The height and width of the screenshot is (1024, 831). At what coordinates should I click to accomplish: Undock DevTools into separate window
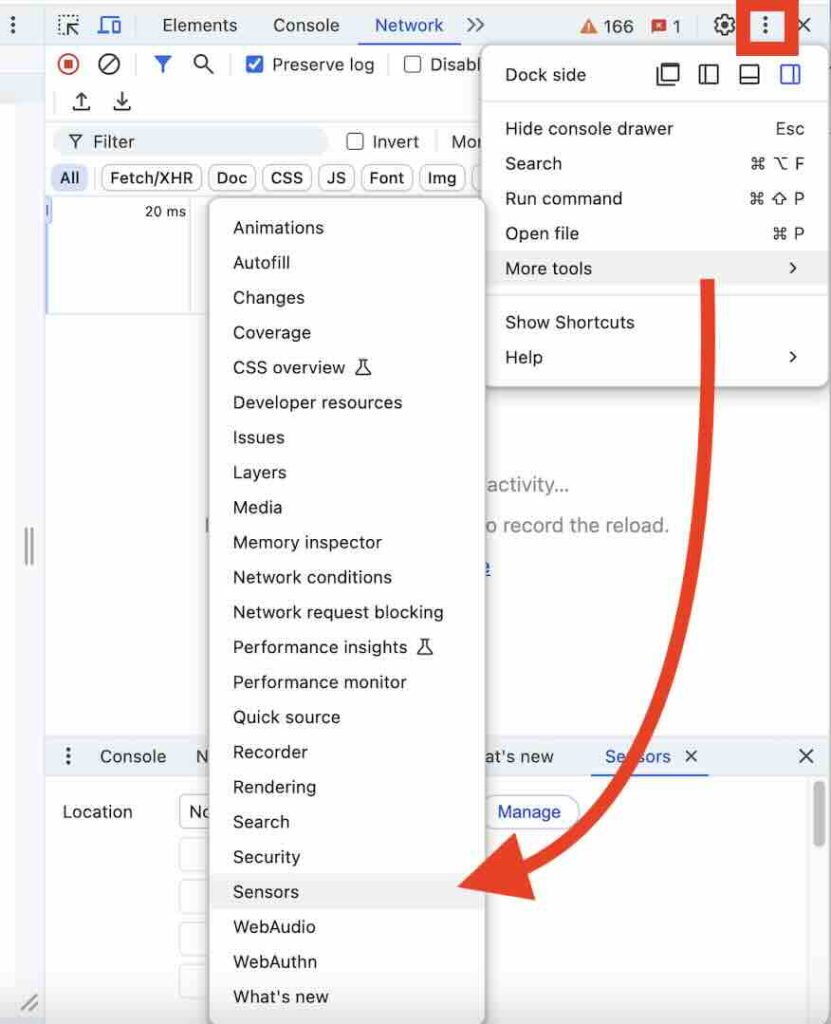point(667,74)
